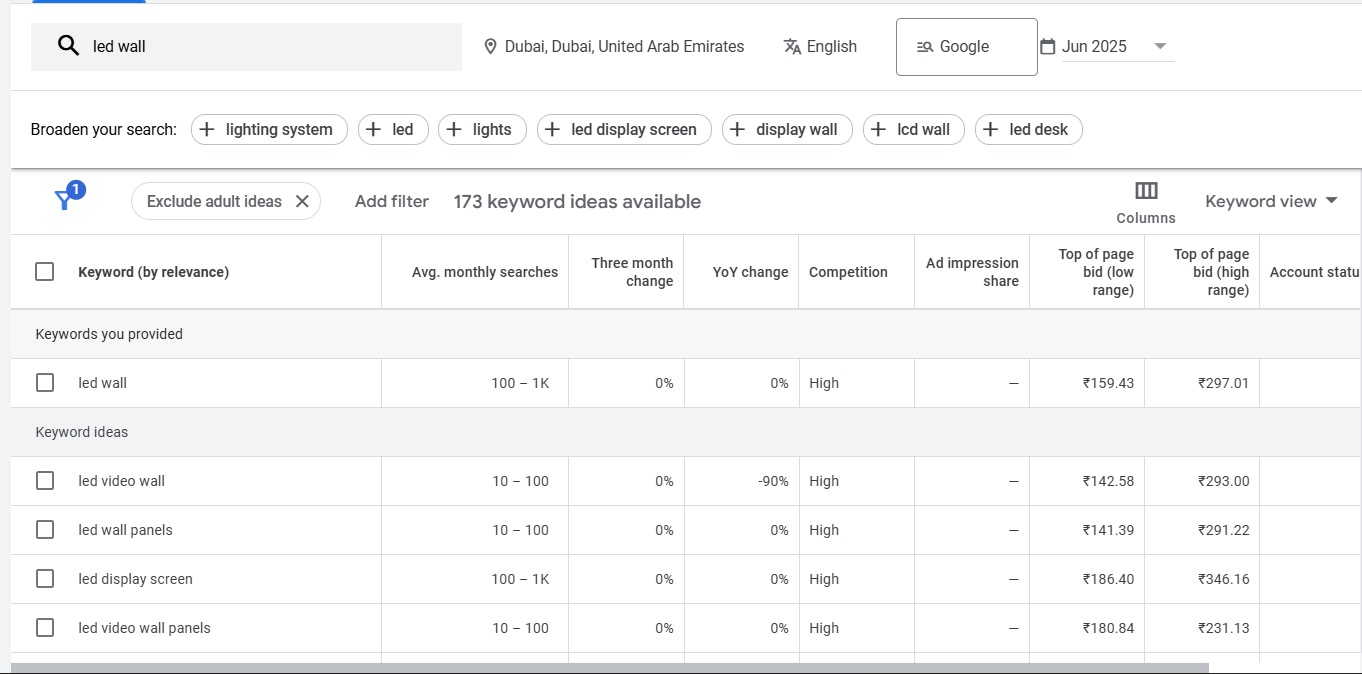Sort by Ad impression share column
The height and width of the screenshot is (674, 1362).
972,272
